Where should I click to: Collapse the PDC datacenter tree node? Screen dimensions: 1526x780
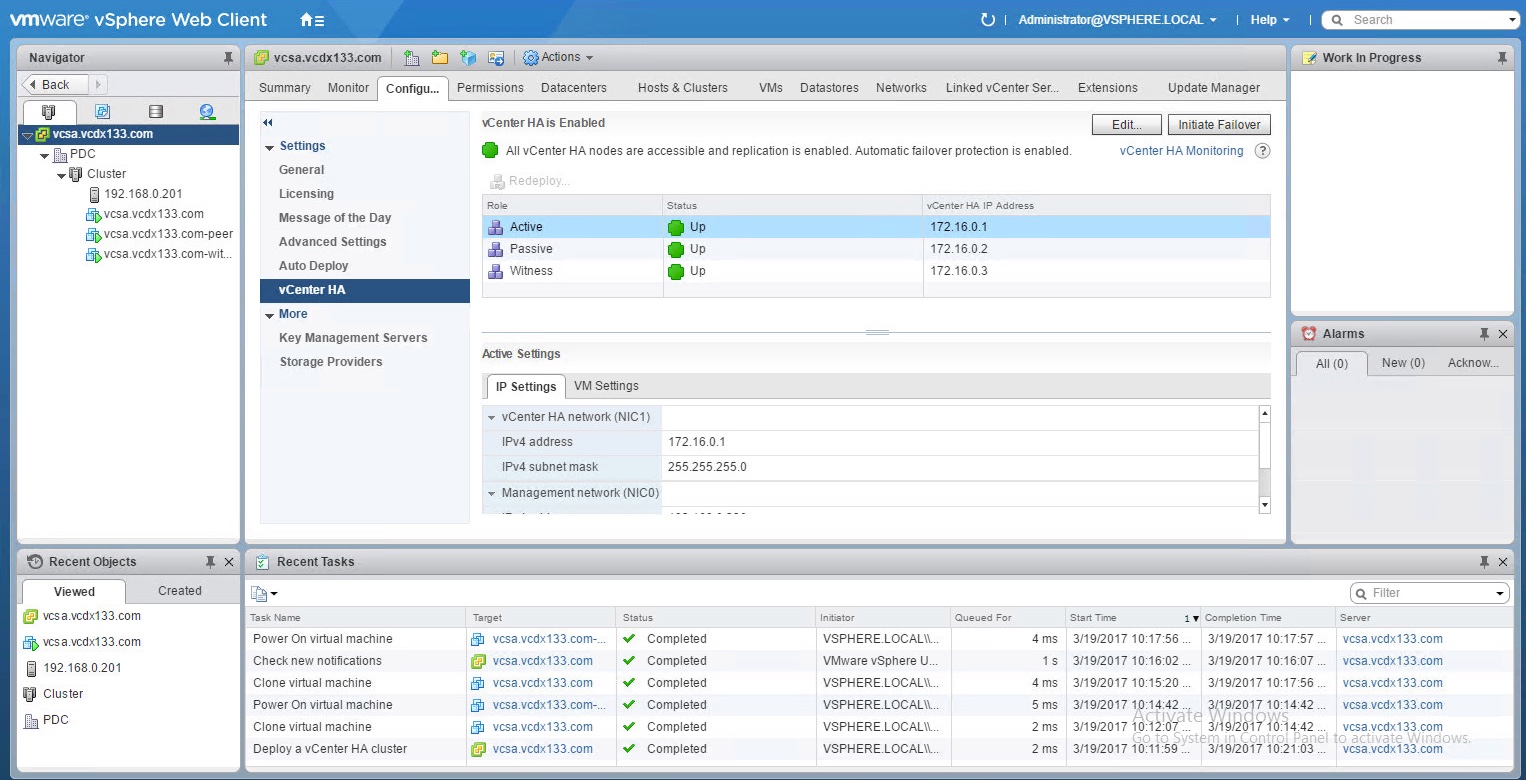pyautogui.click(x=45, y=155)
